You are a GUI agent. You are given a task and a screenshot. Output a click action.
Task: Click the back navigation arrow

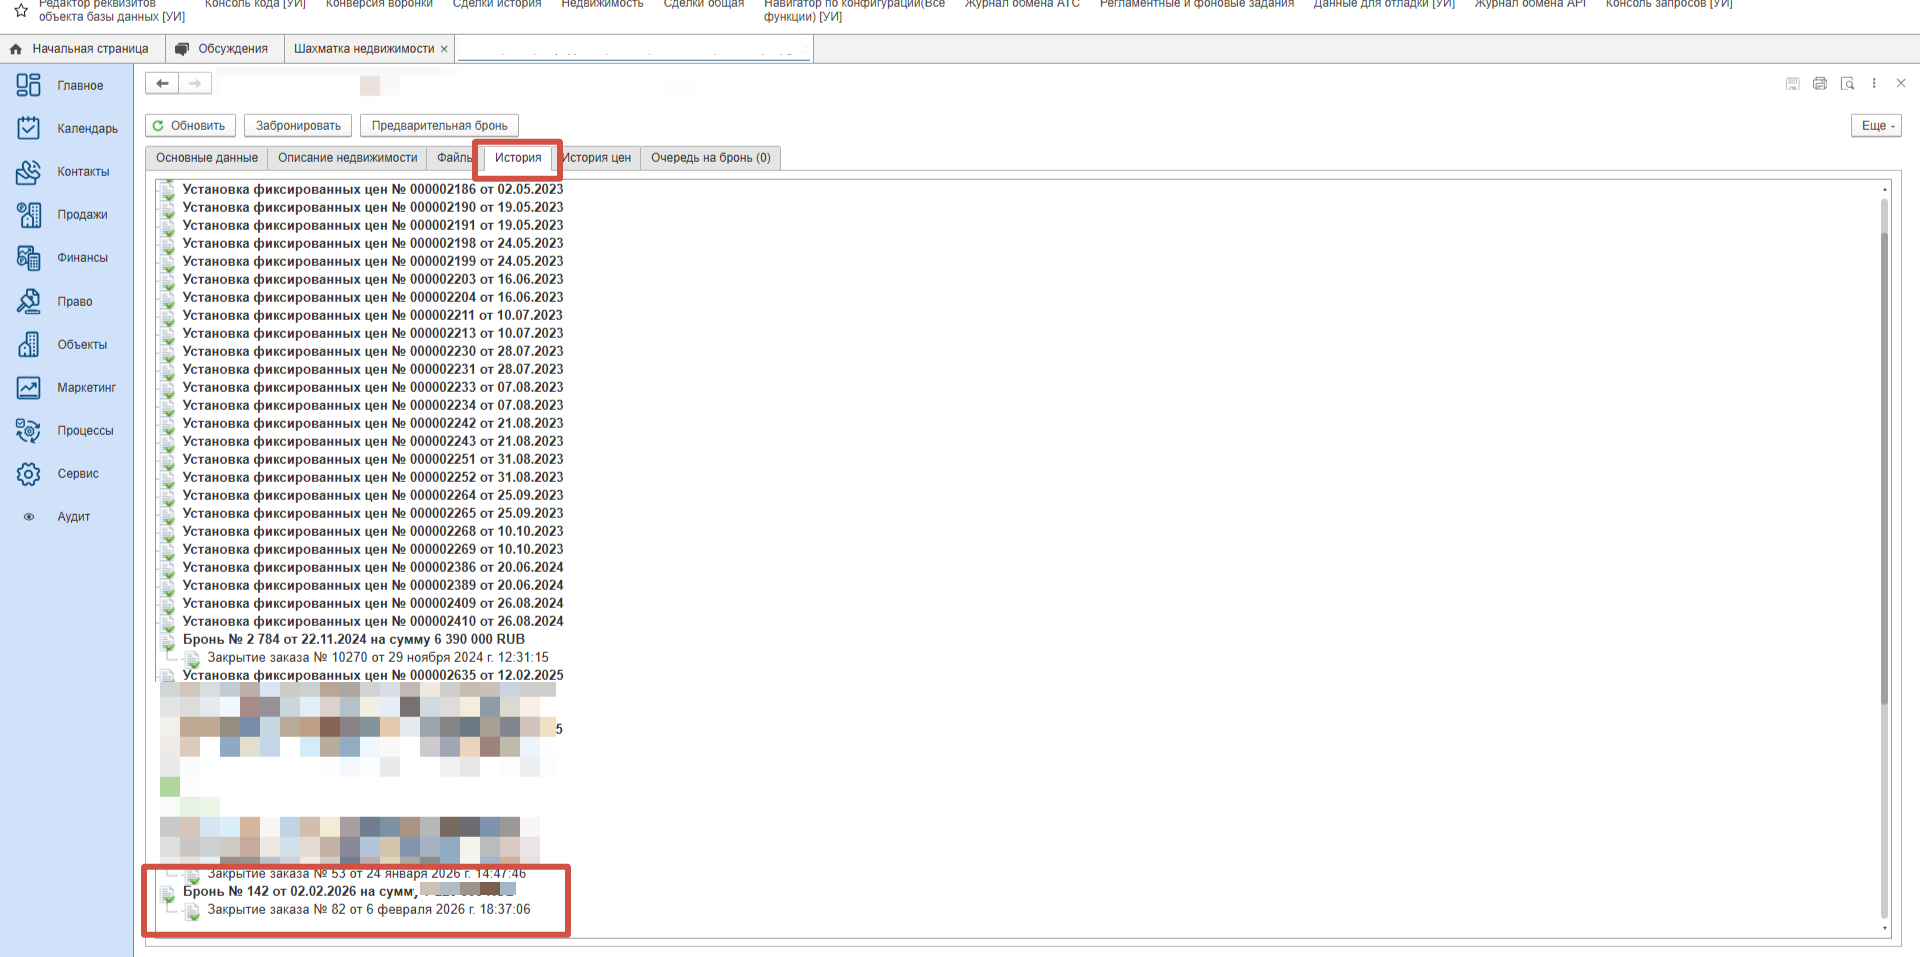pos(162,84)
